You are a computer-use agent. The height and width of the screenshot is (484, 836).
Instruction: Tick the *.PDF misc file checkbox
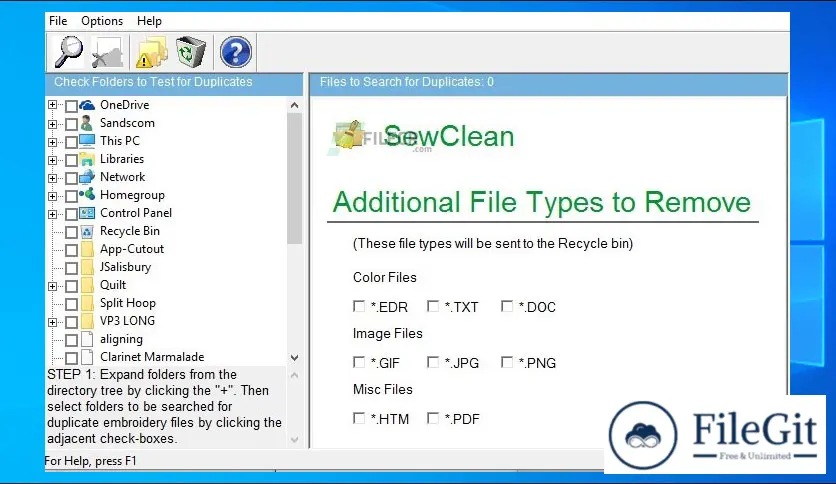coord(433,418)
